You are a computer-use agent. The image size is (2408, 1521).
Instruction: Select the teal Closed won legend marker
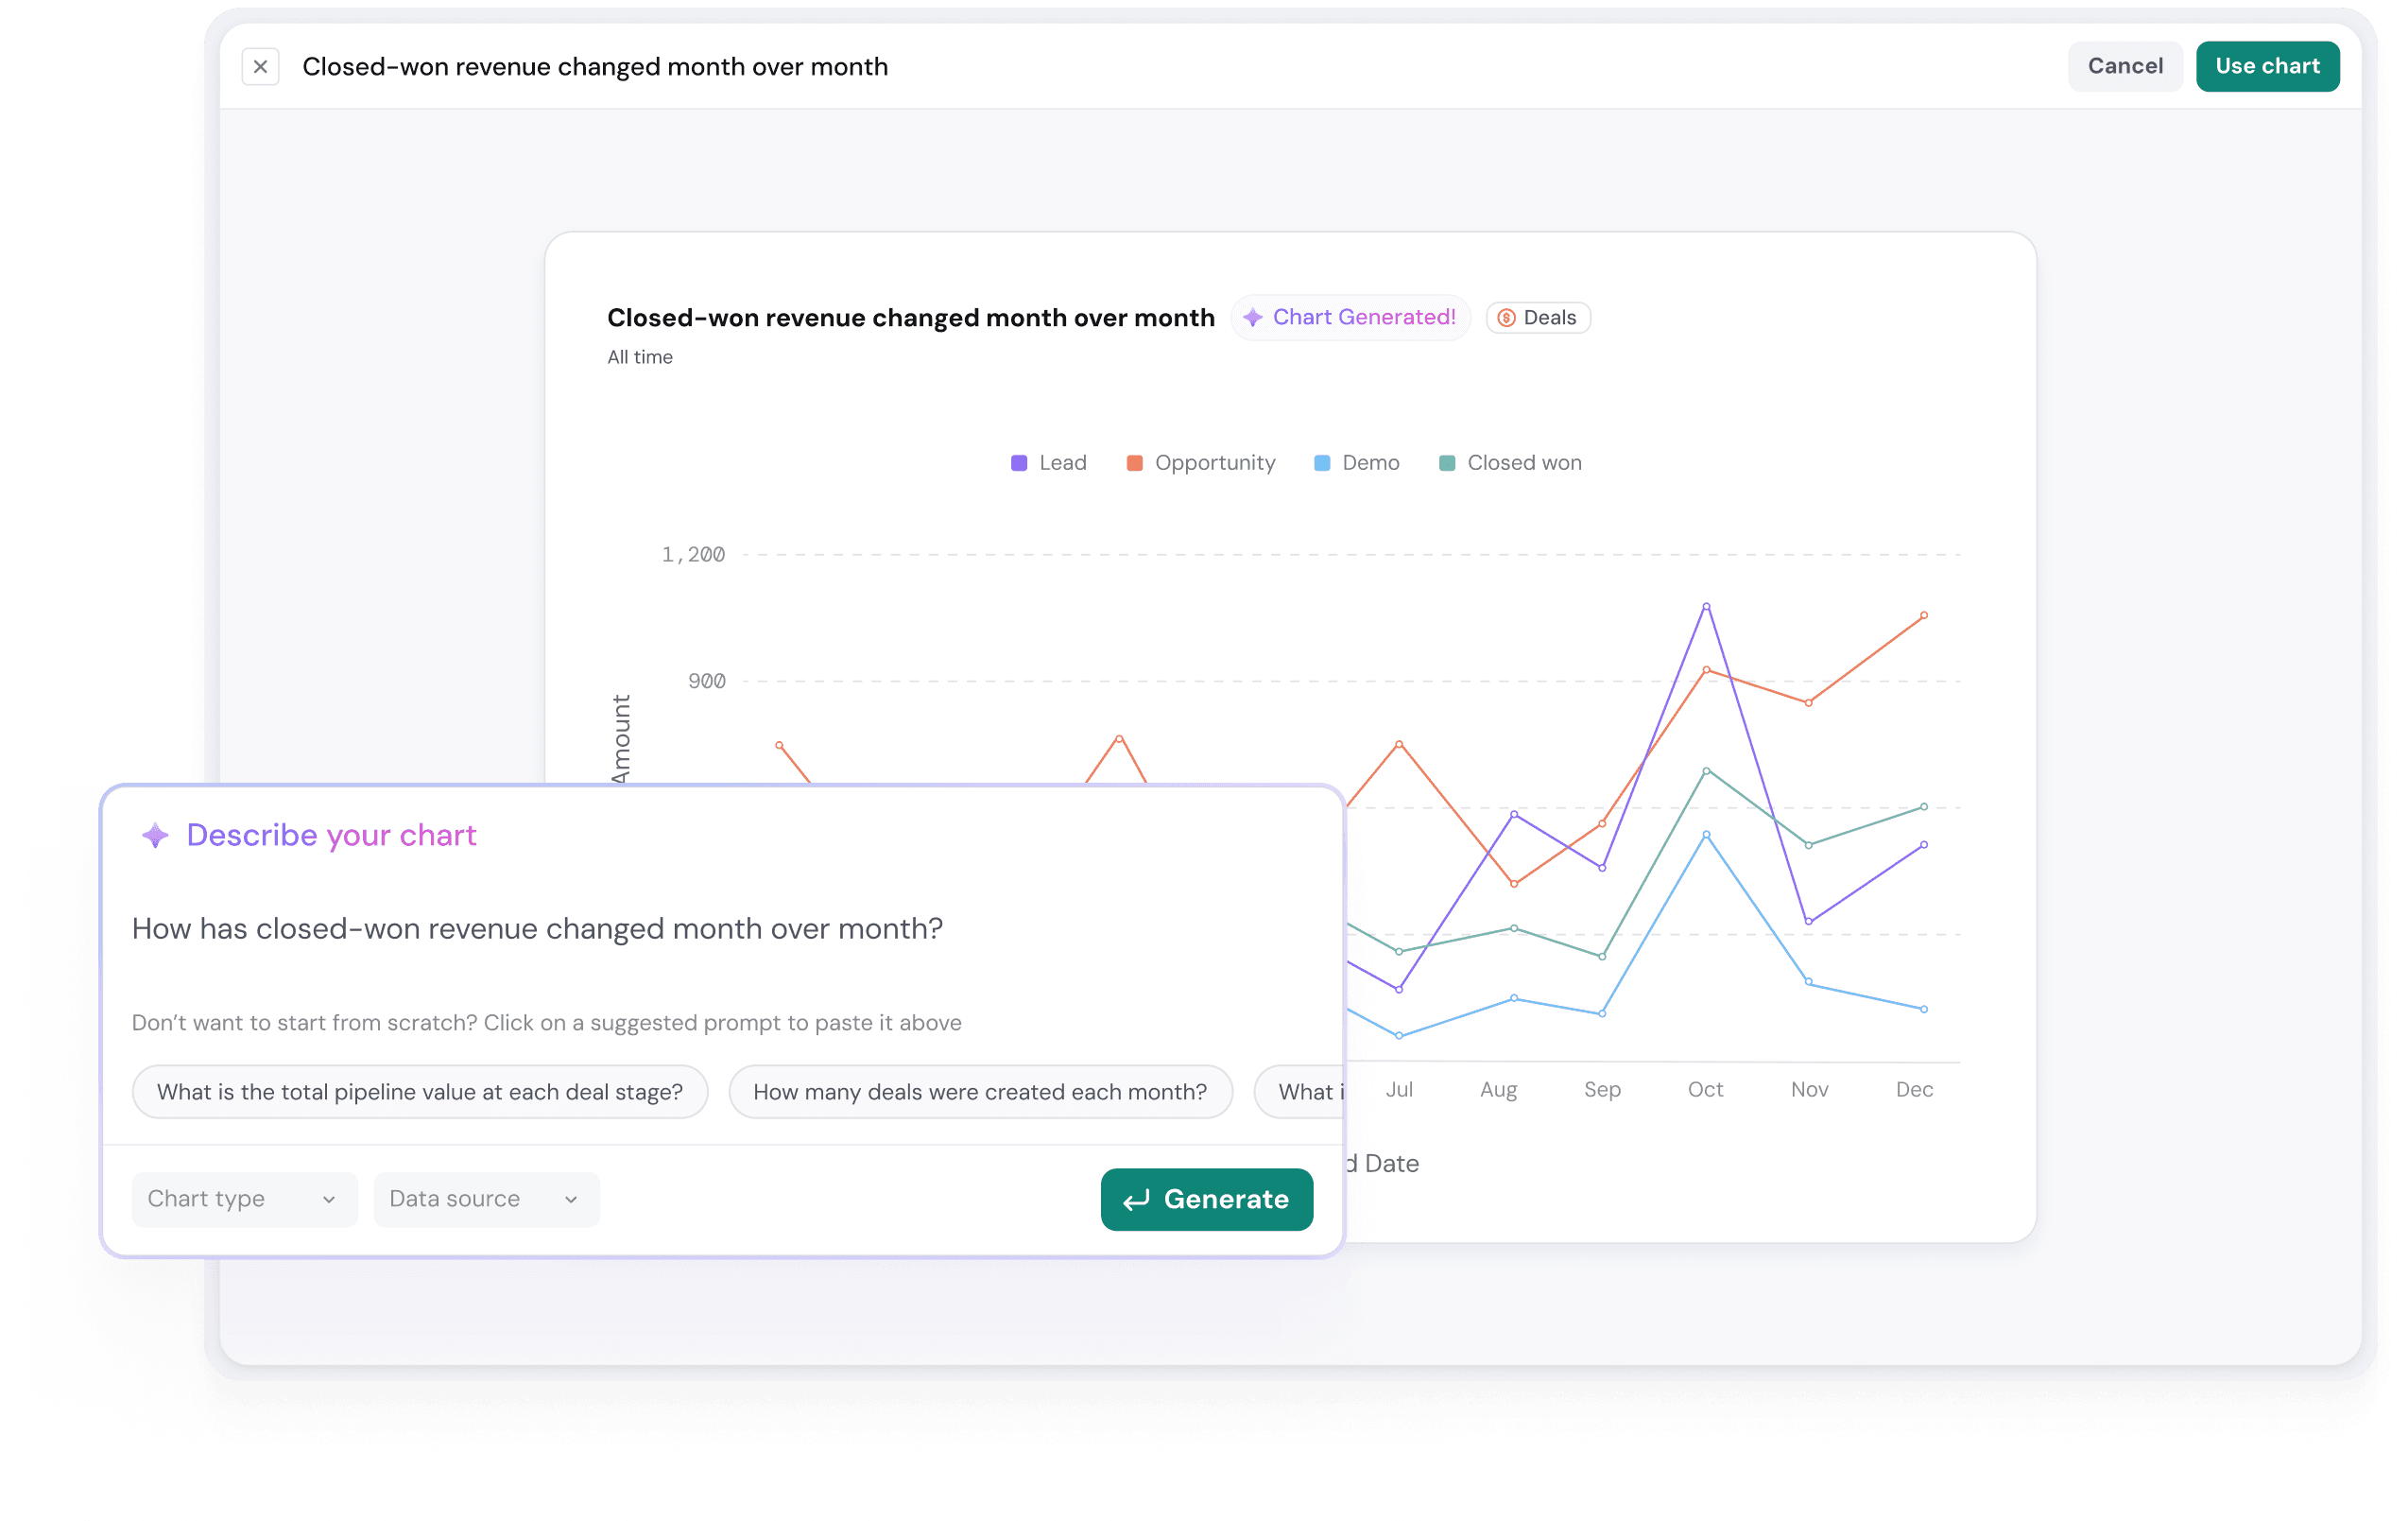[x=1446, y=462]
